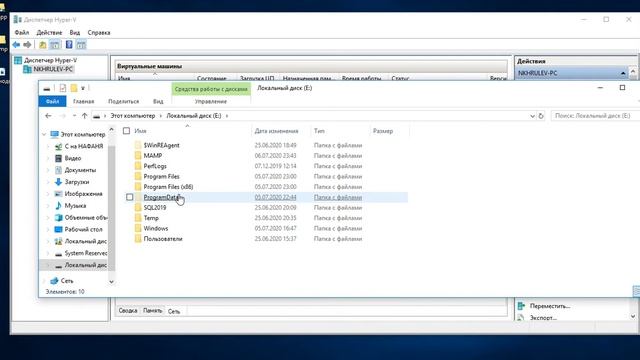Open Управление tab in Explorer ribbon
Viewport: 640px width, 360px height.
click(x=211, y=101)
